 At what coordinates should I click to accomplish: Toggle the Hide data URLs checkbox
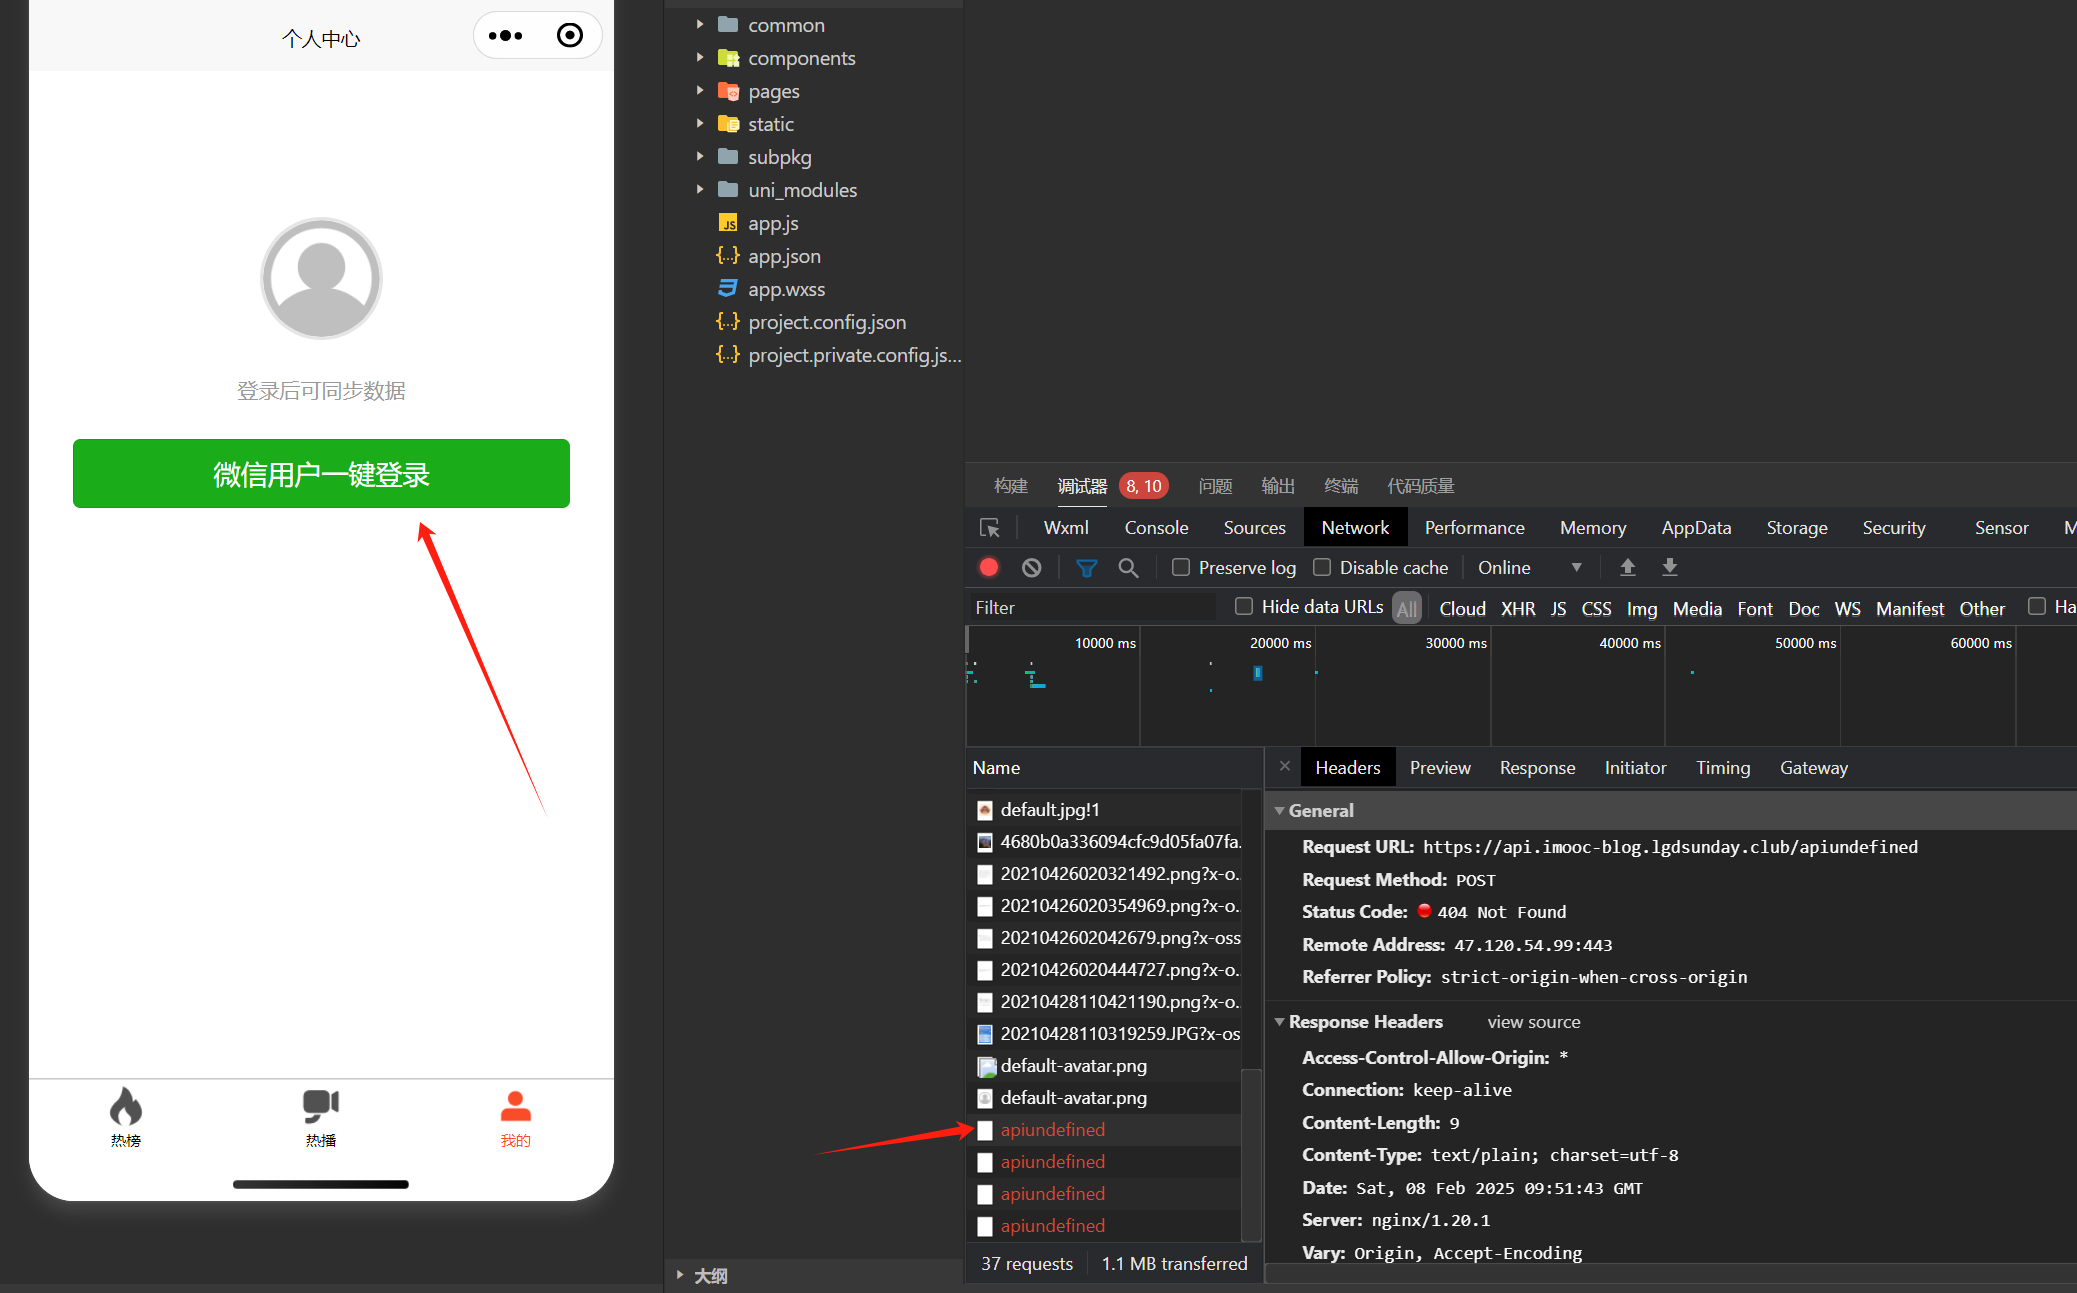pos(1244,606)
